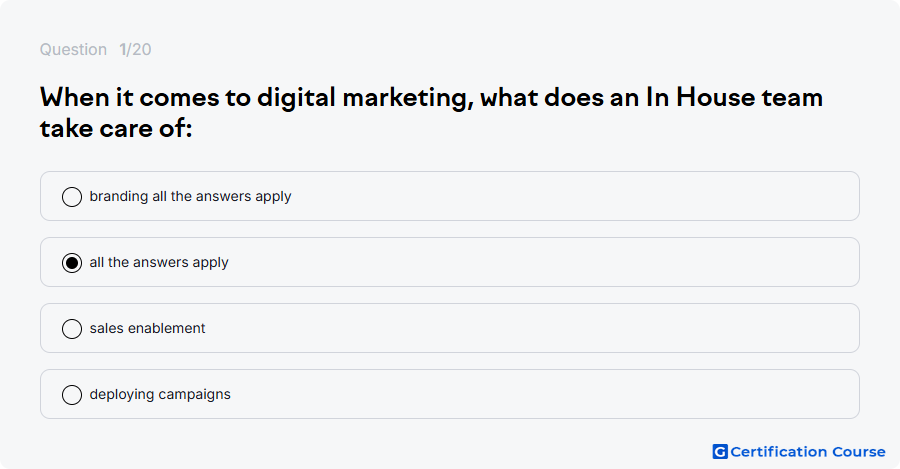Click the 'deploying campaigns' answer text
The image size is (900, 469).
pyautogui.click(x=160, y=394)
